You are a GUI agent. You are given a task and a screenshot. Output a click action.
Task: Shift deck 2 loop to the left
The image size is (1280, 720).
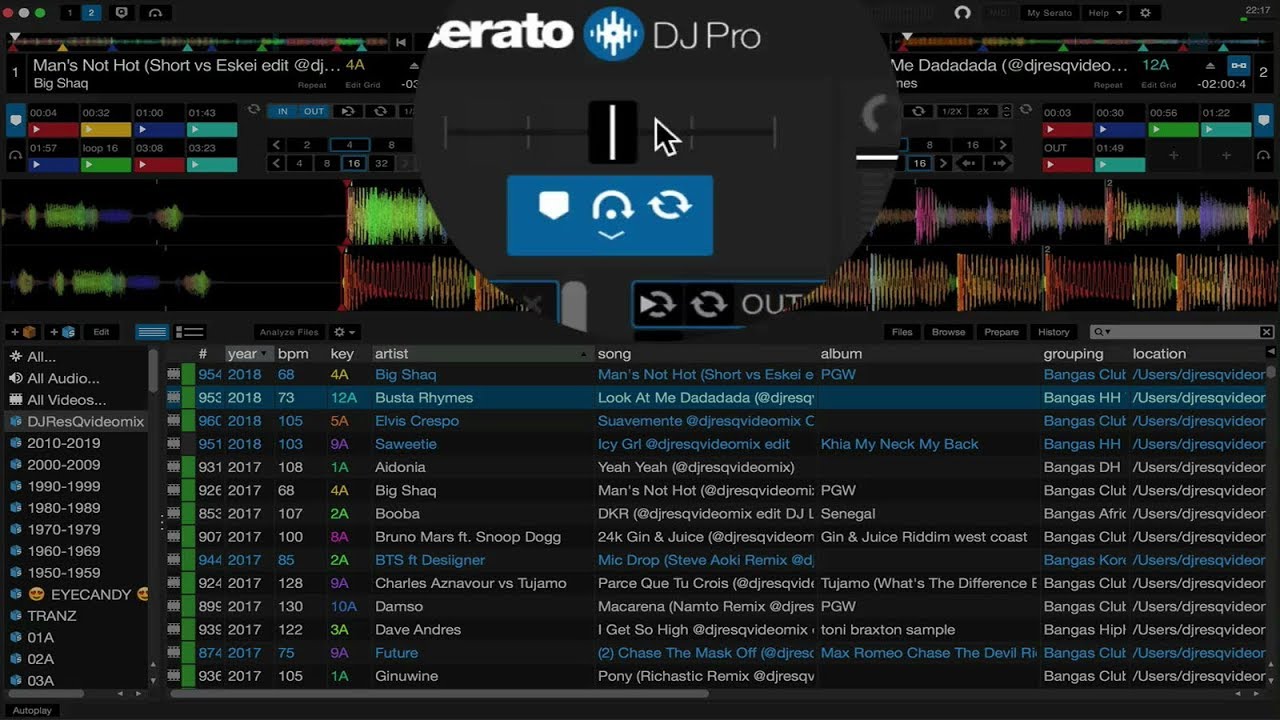tap(968, 163)
